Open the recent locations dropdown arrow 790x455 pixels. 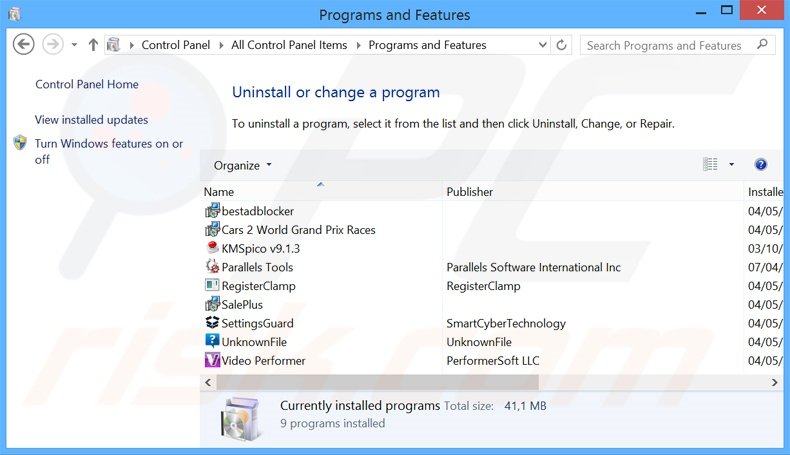(x=74, y=45)
